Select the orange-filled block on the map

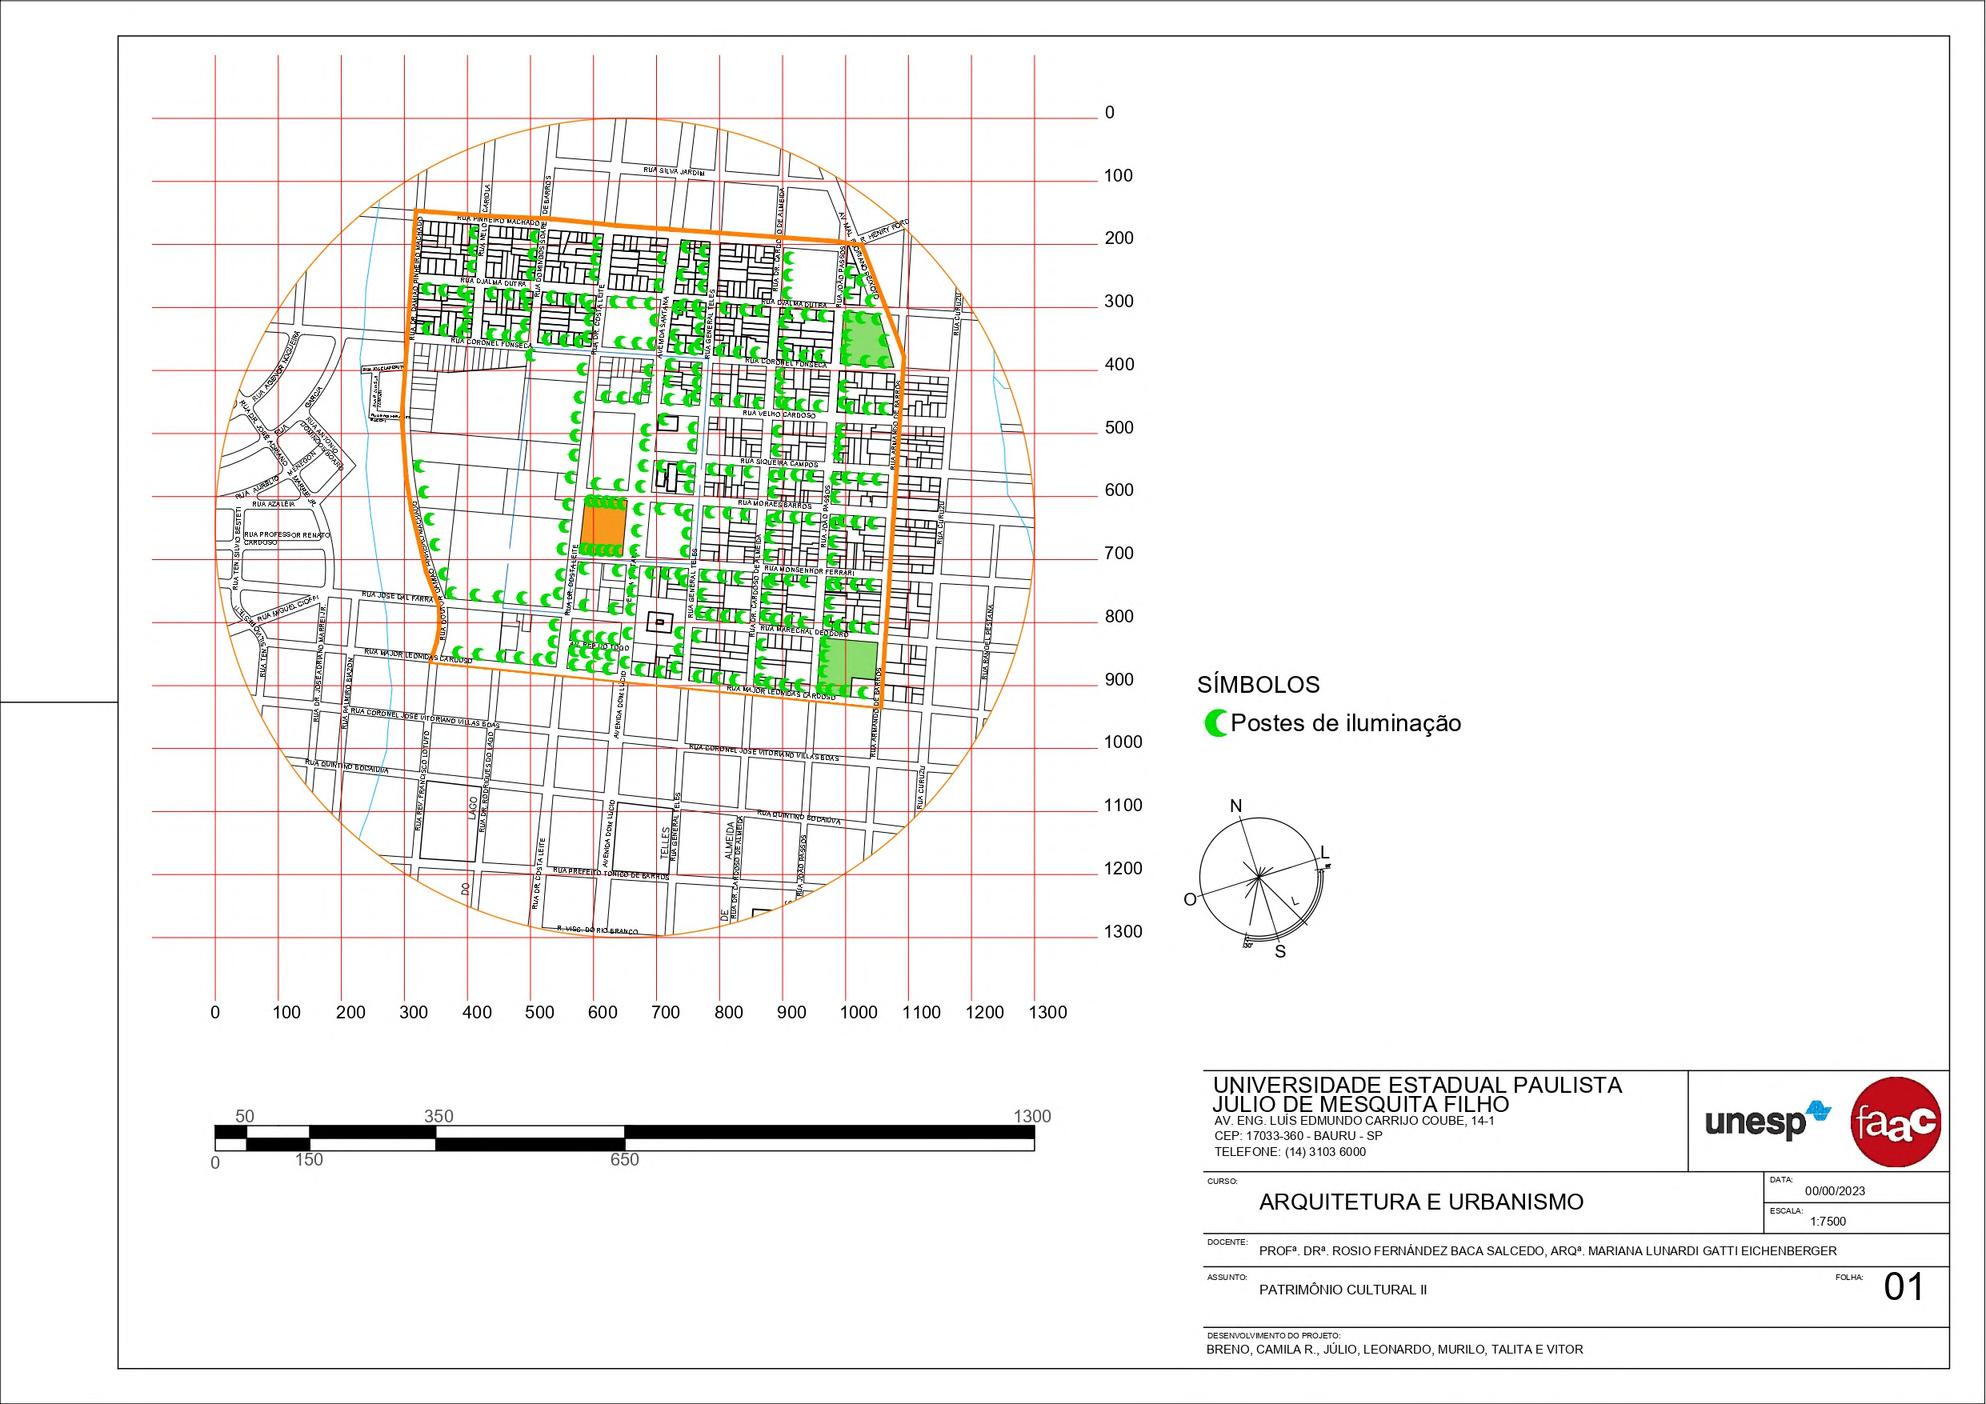604,525
